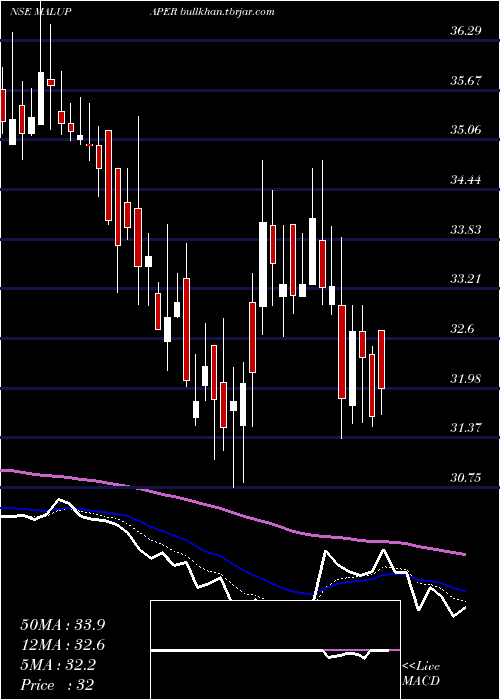Click the 33.83 price axis label
500x700 pixels.
pyautogui.click(x=464, y=229)
